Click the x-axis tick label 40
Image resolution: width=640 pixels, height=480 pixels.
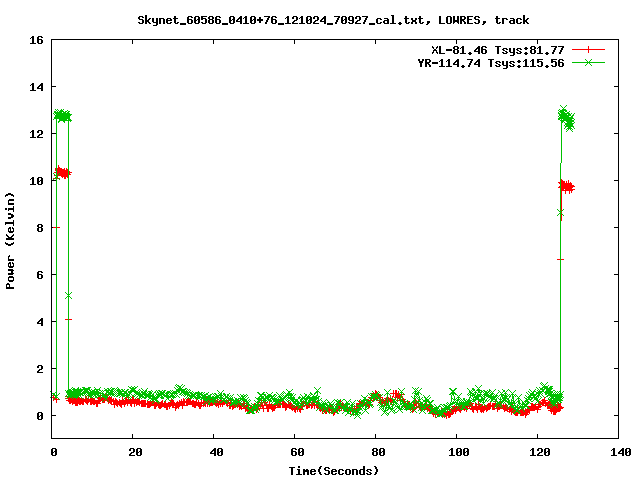pyautogui.click(x=216, y=452)
